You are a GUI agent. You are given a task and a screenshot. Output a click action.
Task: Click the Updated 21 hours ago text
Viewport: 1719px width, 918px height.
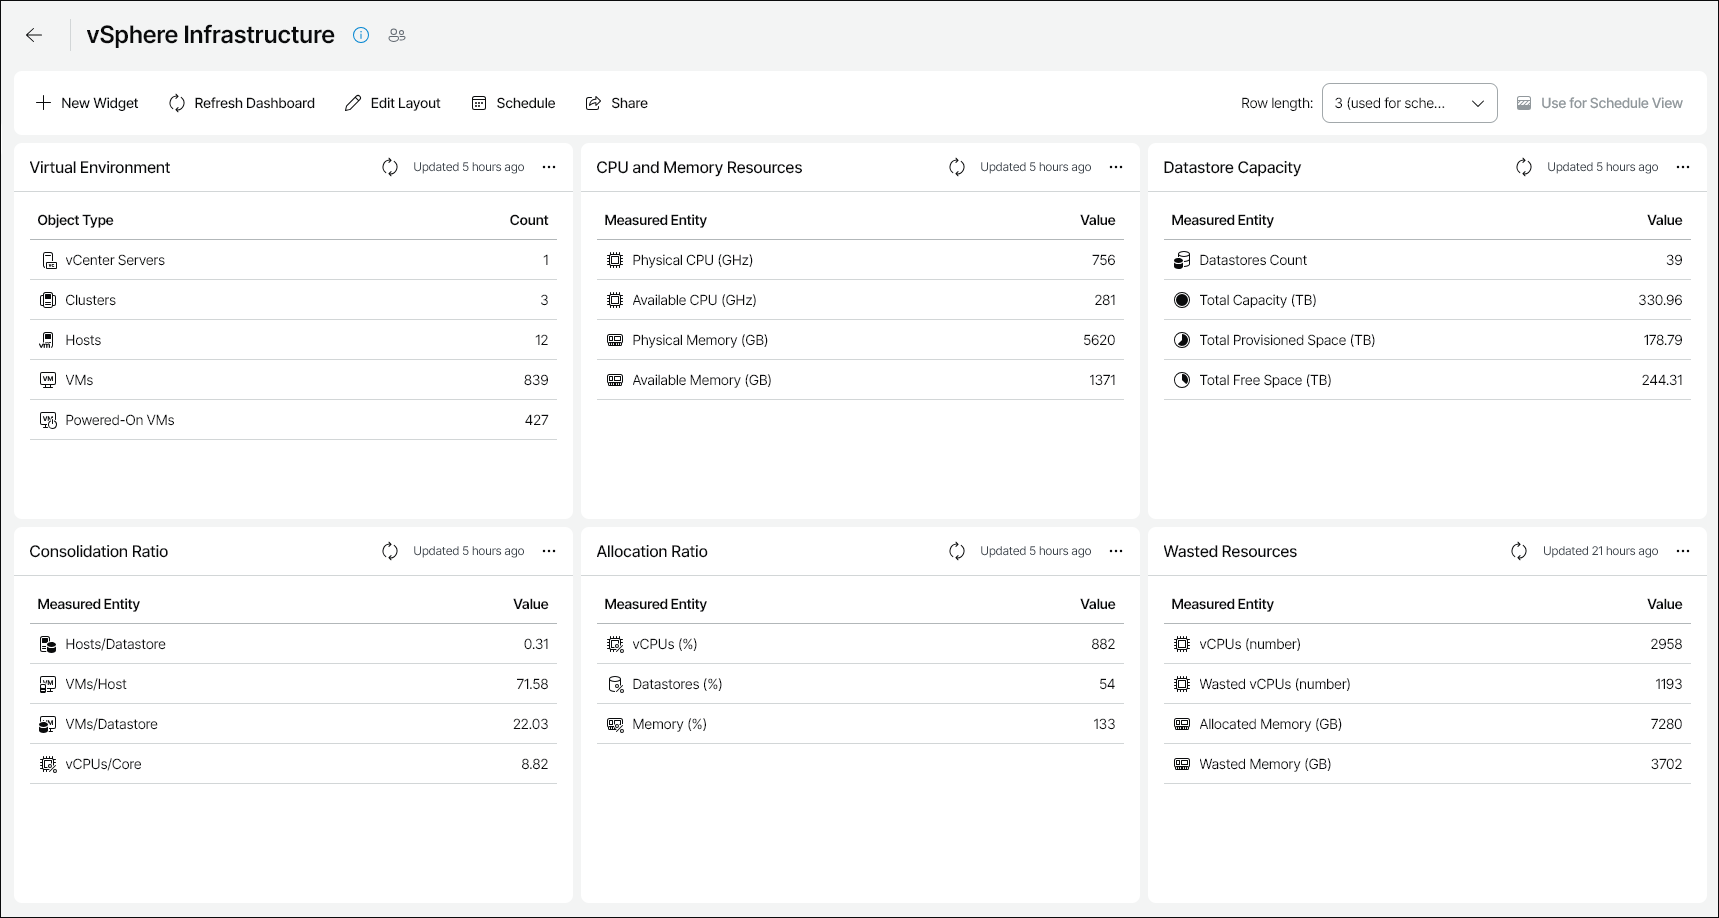(1600, 551)
